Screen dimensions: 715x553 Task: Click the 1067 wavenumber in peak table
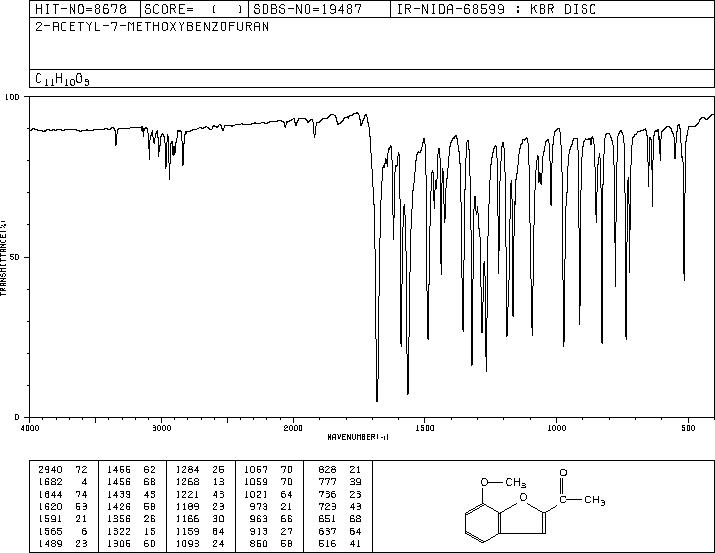[256, 470]
